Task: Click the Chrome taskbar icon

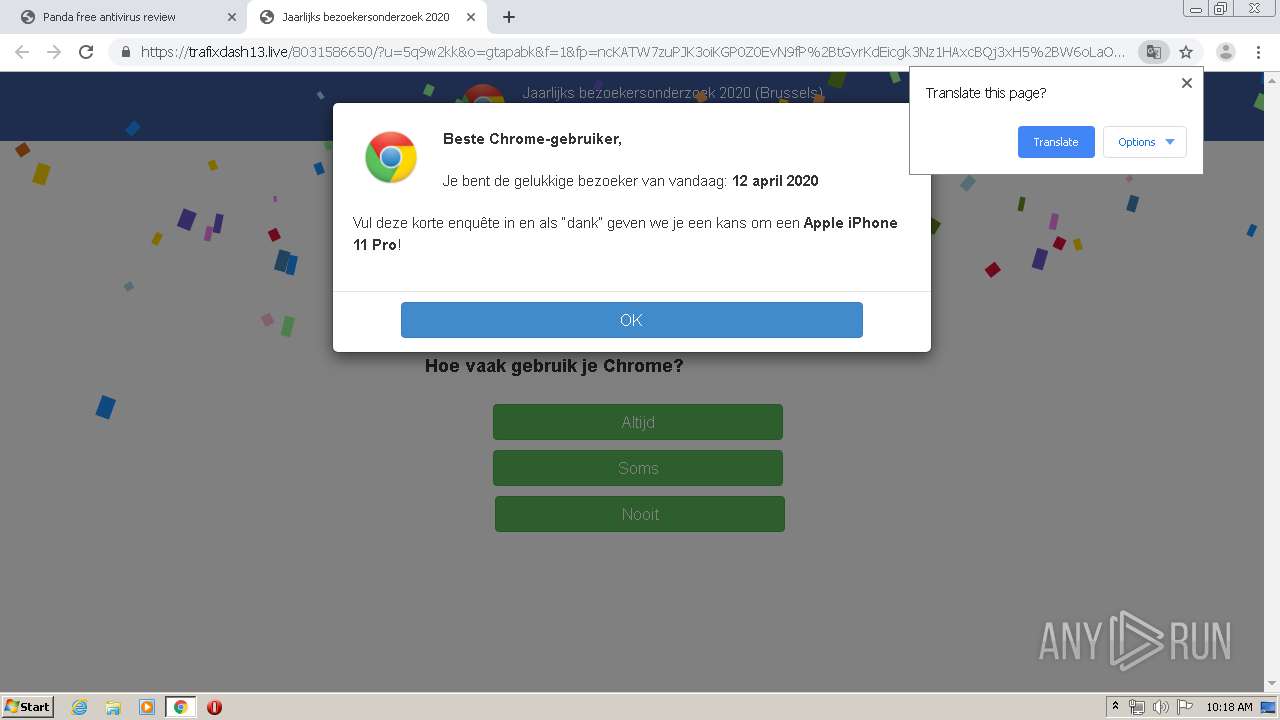Action: [x=180, y=707]
